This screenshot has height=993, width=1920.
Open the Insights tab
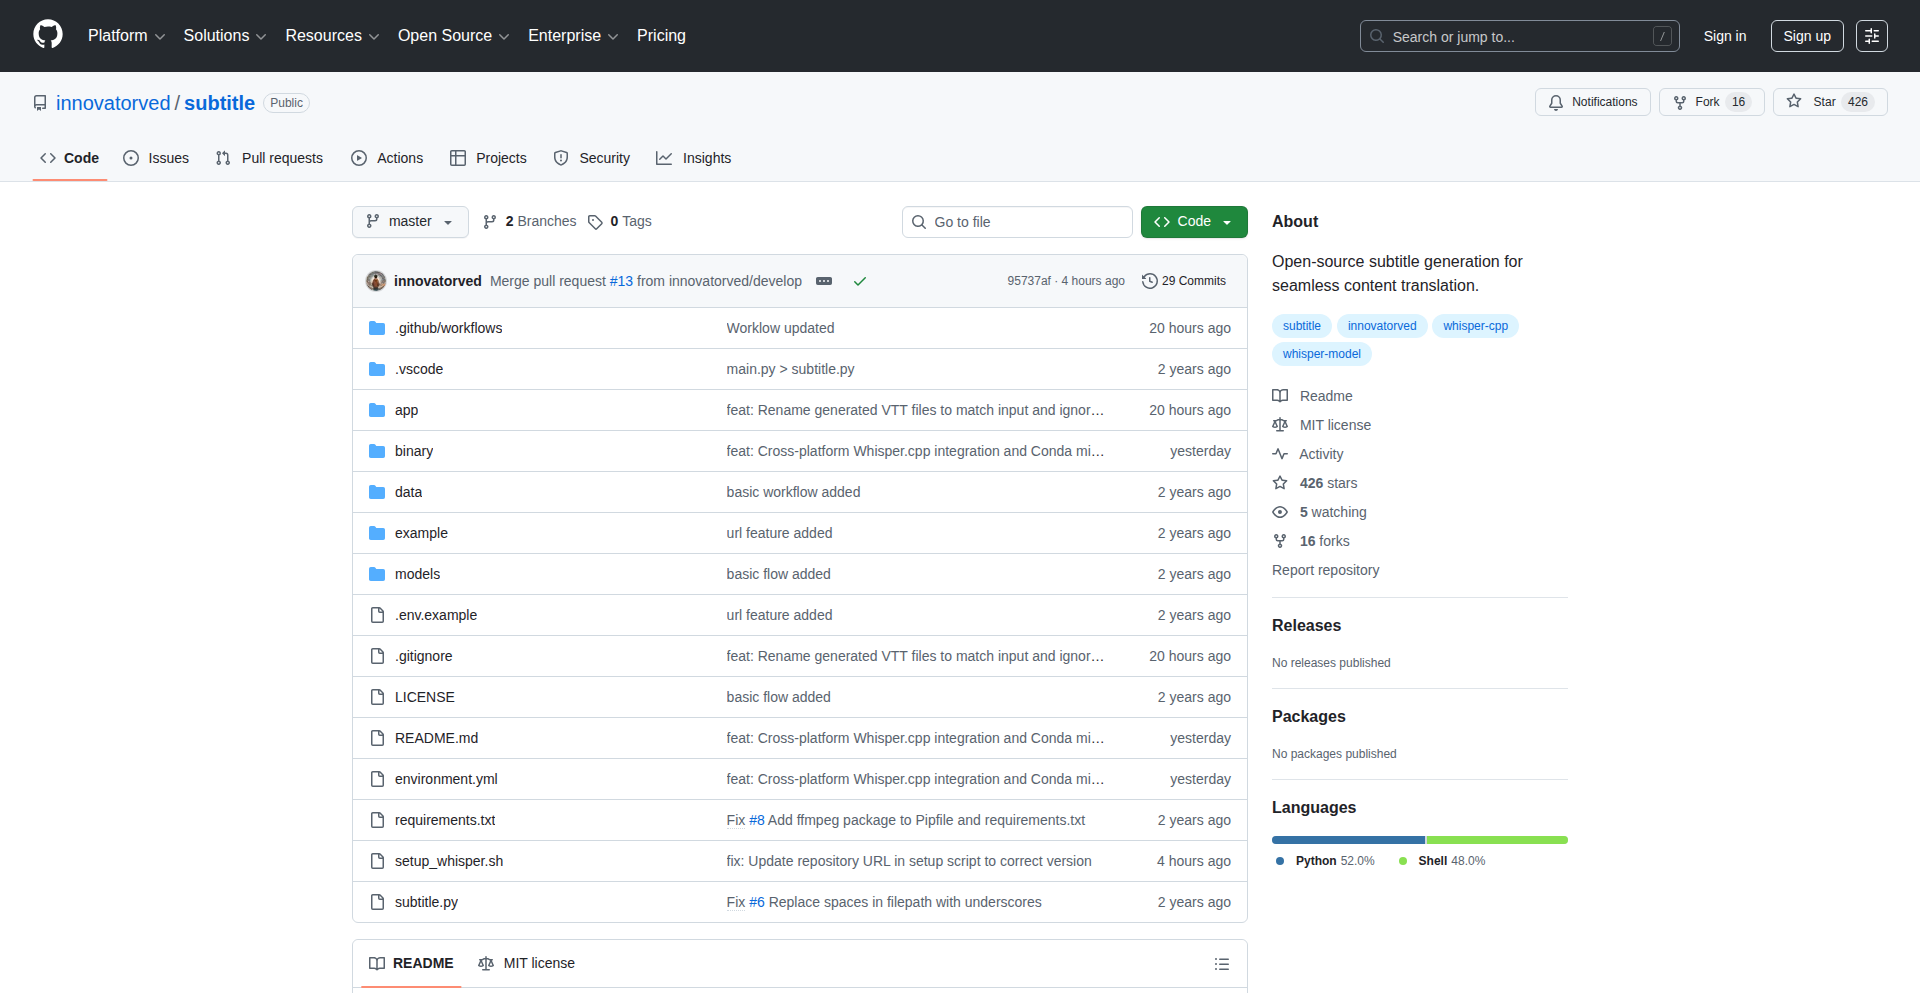[x=694, y=158]
